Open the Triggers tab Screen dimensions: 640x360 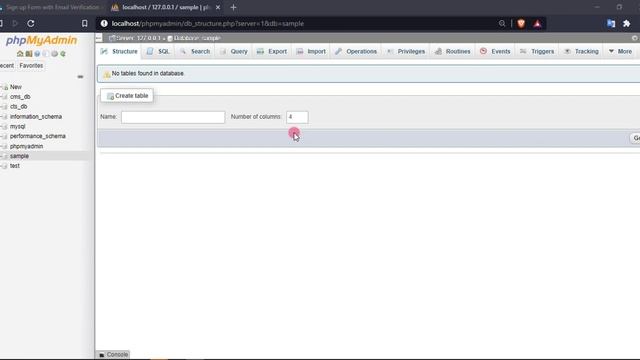coord(537,51)
